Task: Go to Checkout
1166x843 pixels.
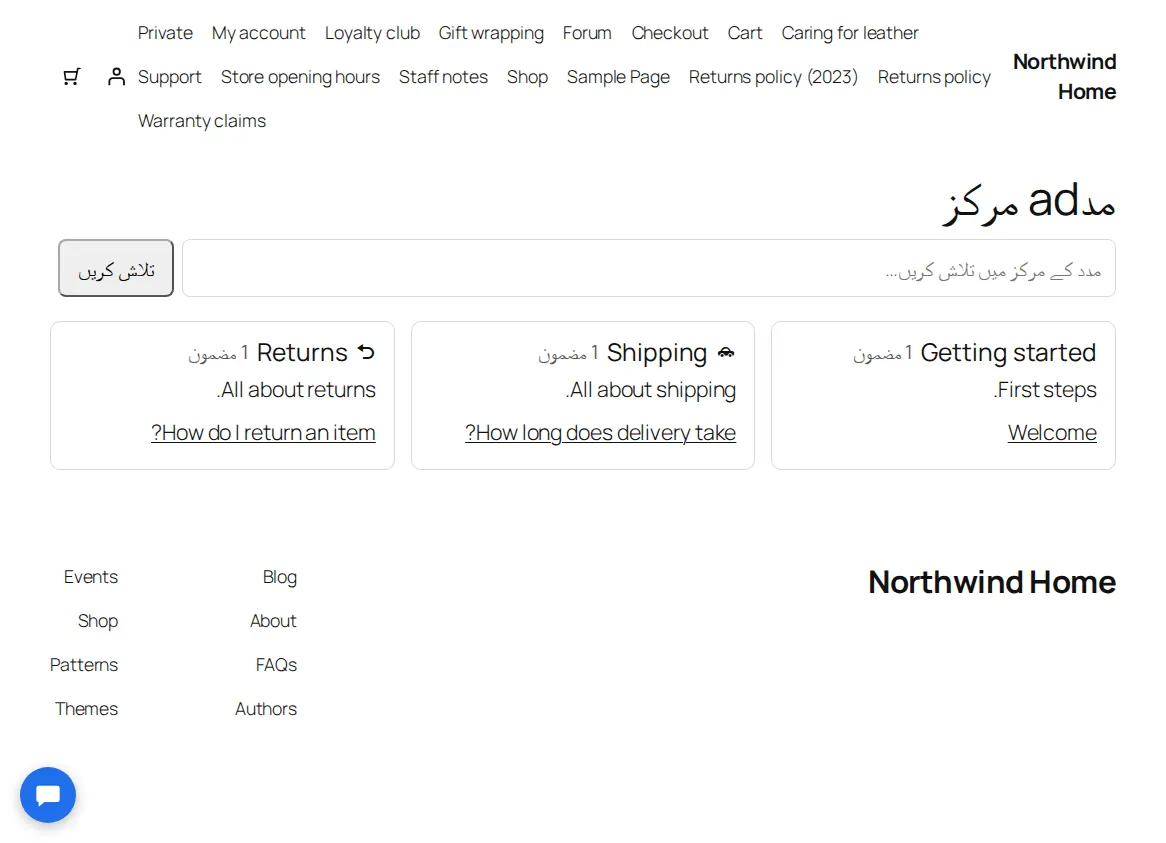Action: [x=670, y=33]
